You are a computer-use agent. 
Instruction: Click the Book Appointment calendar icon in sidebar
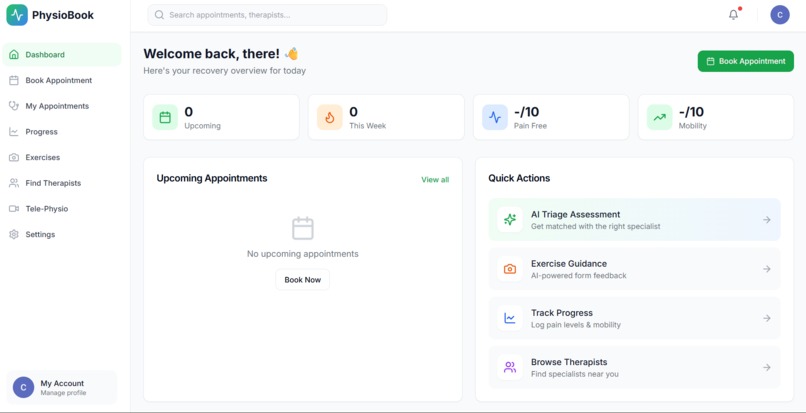14,80
